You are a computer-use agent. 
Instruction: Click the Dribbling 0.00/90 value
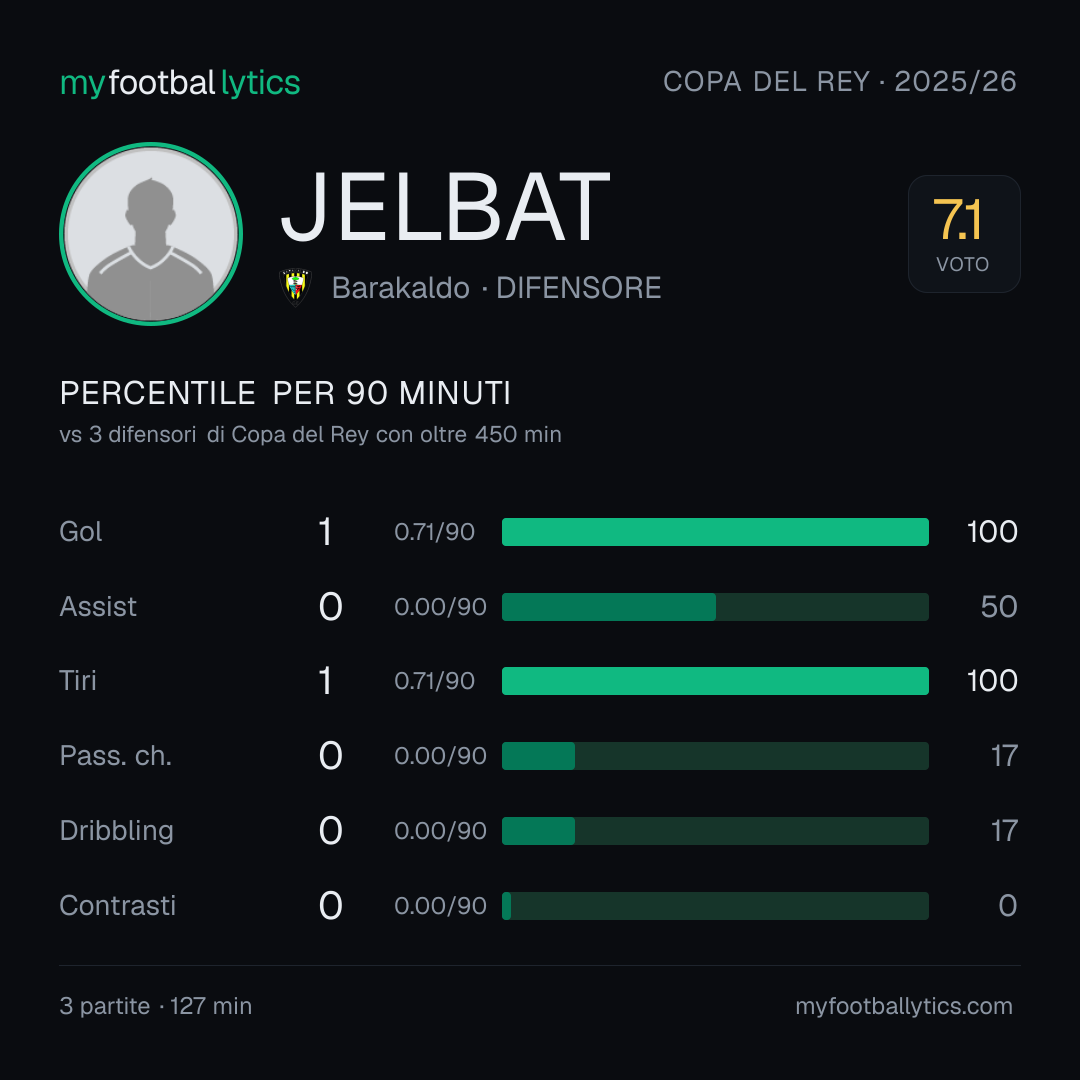click(x=440, y=831)
